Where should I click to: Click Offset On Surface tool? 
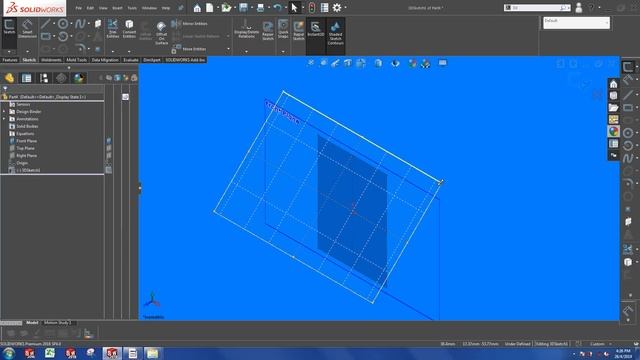pyautogui.click(x=161, y=33)
